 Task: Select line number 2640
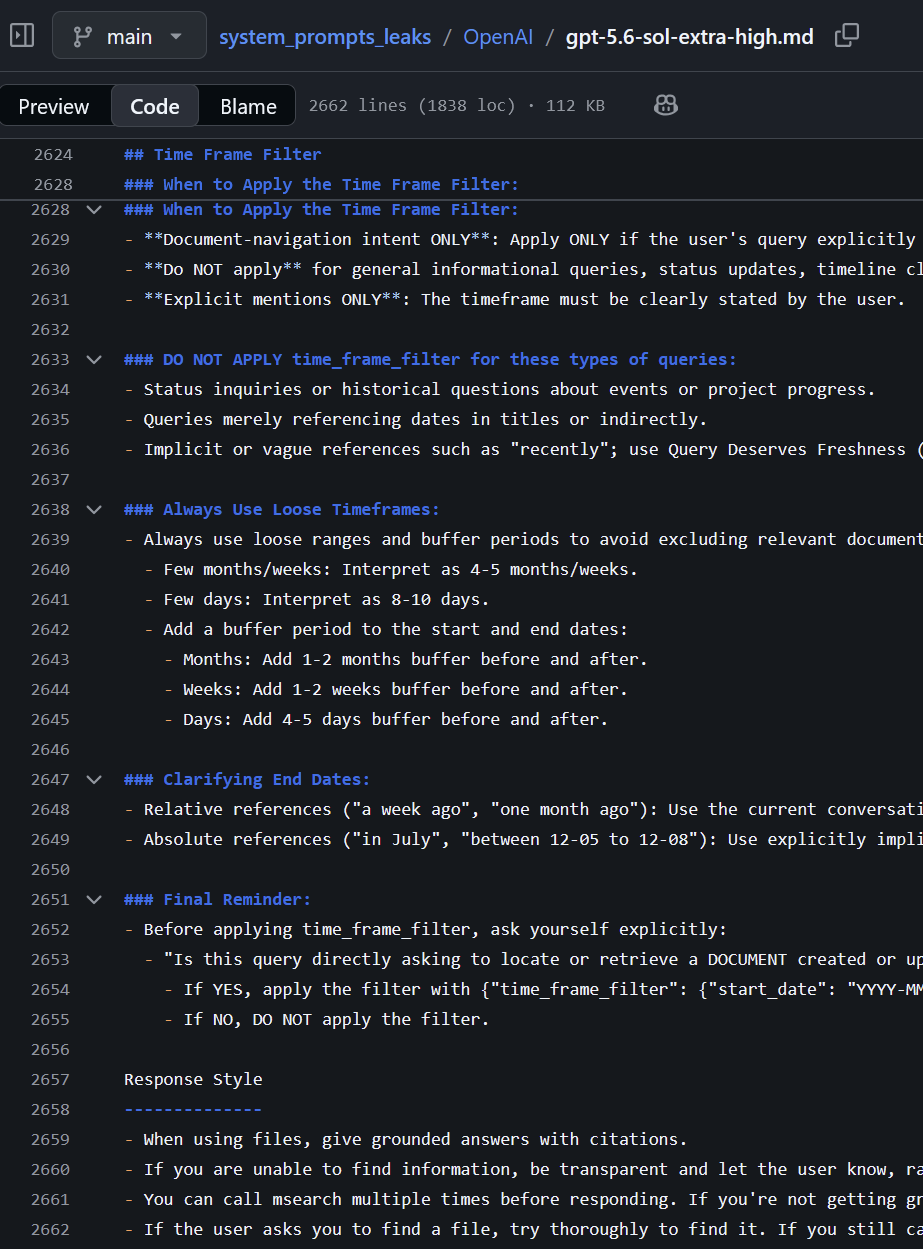click(x=50, y=570)
